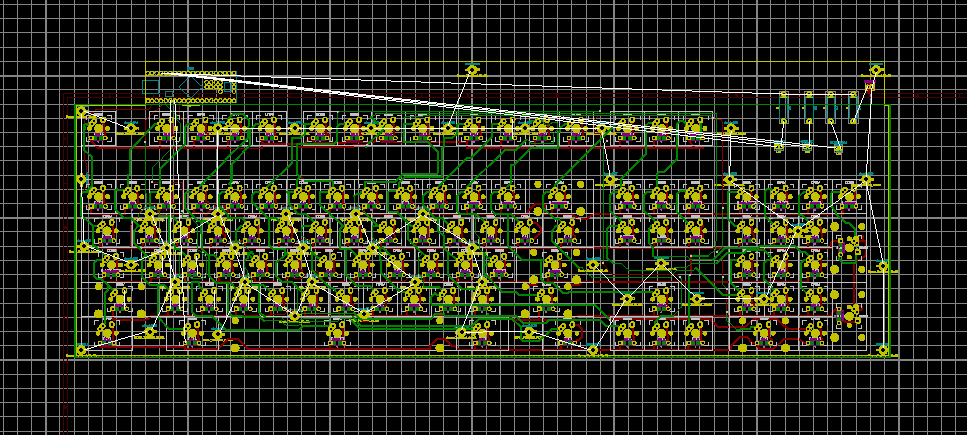967x435 pixels.
Task: Click the isolated pad above the board's top center
Action: click(x=472, y=71)
